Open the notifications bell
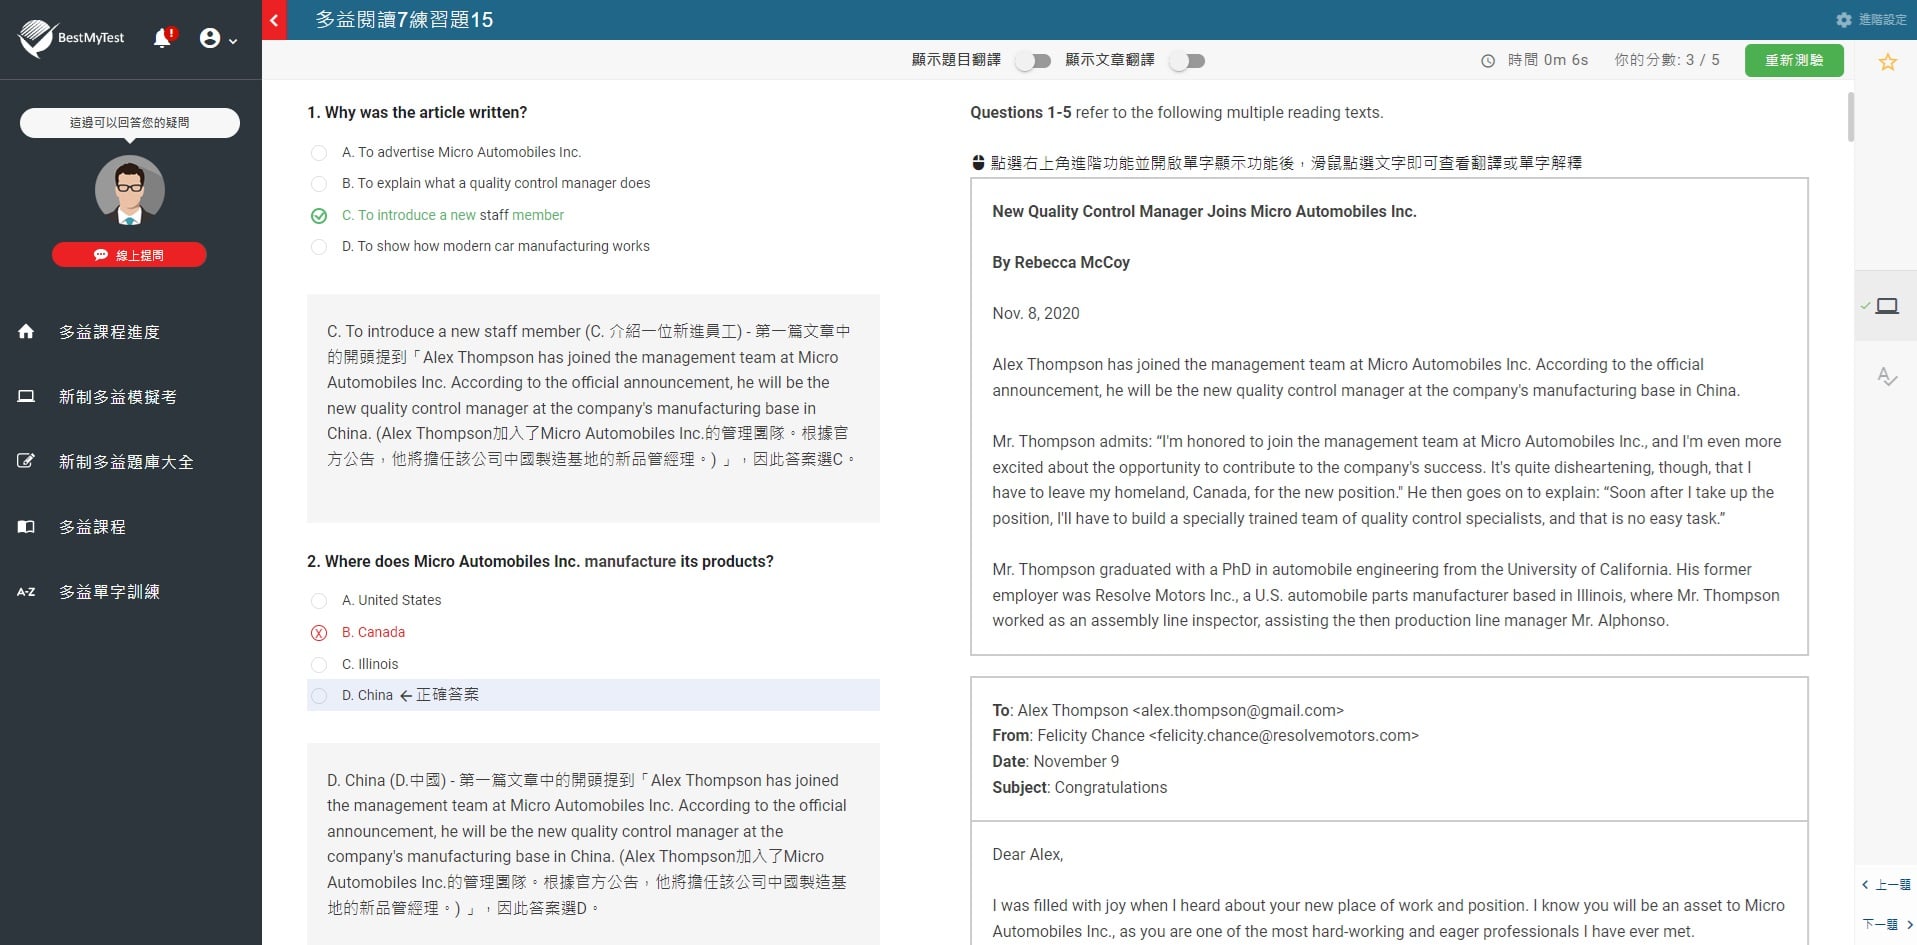The width and height of the screenshot is (1917, 945). 163,38
